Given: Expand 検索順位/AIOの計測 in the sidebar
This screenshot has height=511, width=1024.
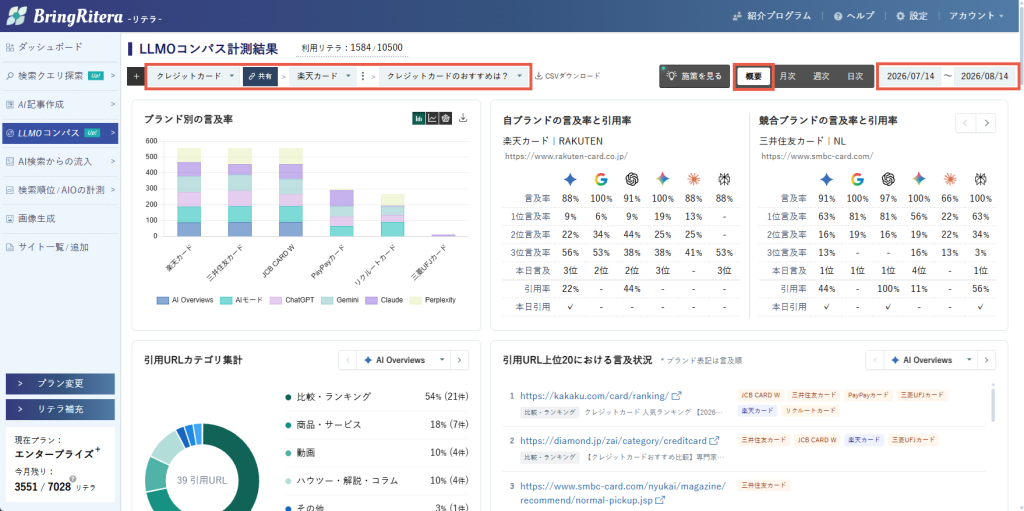Looking at the screenshot, I should 61,190.
